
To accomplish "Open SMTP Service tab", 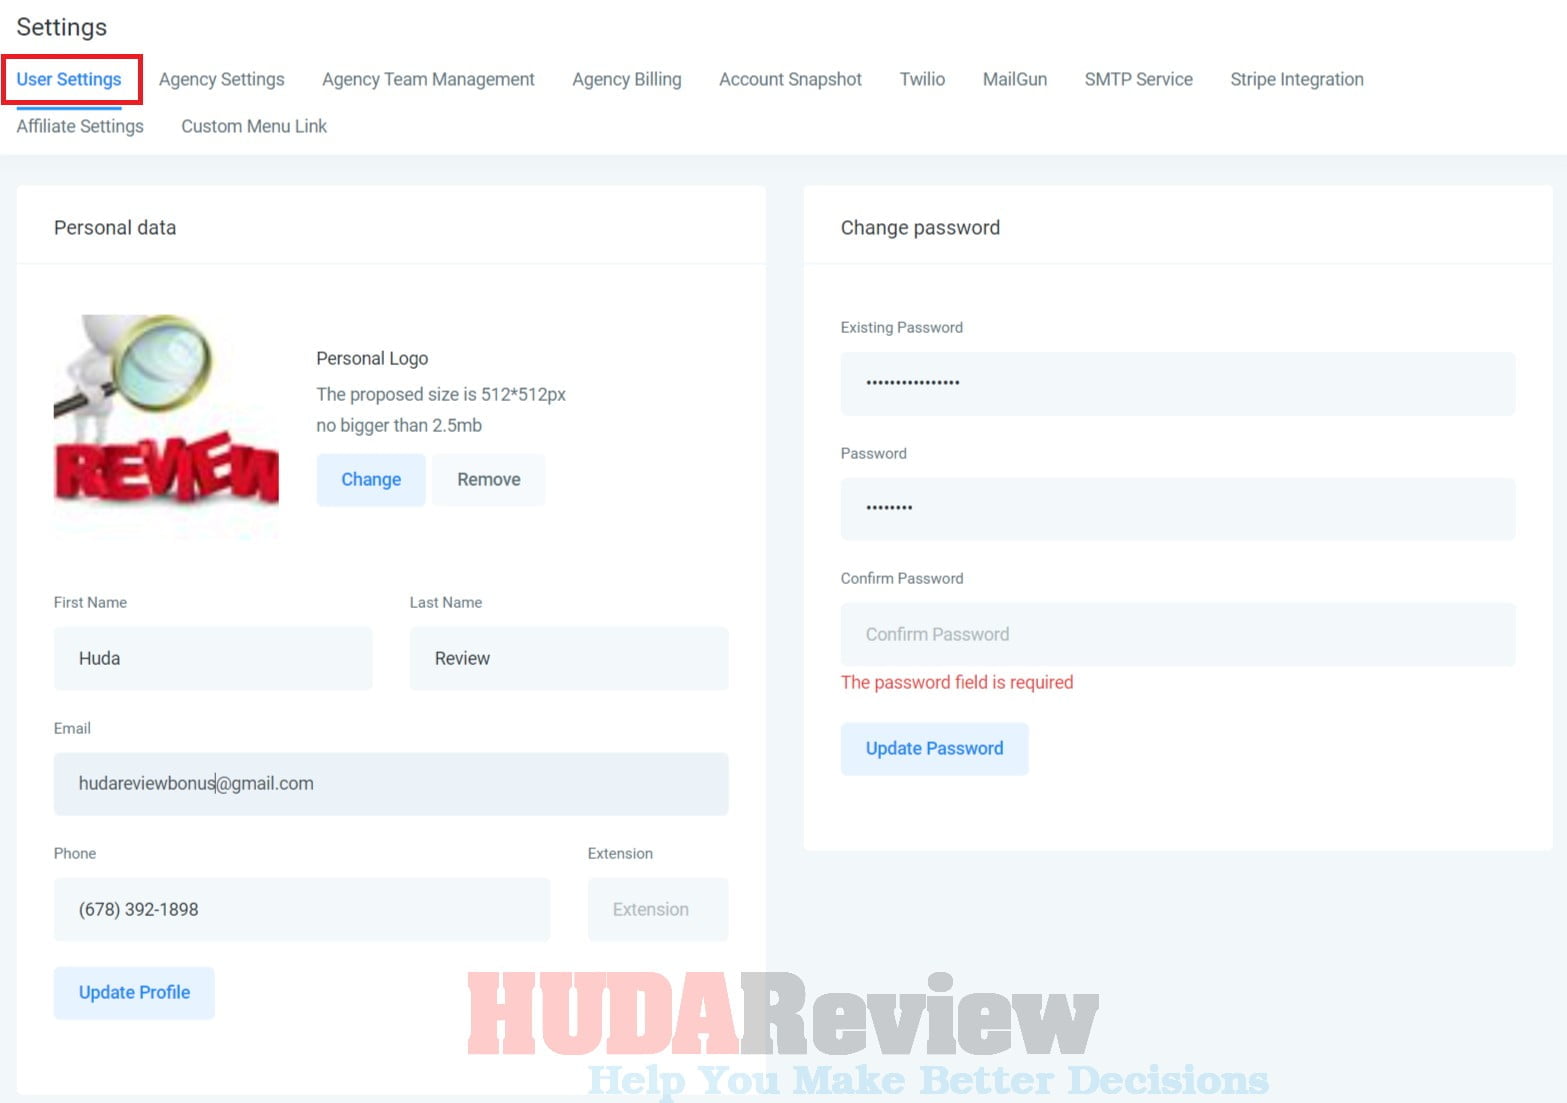I will (1138, 79).
